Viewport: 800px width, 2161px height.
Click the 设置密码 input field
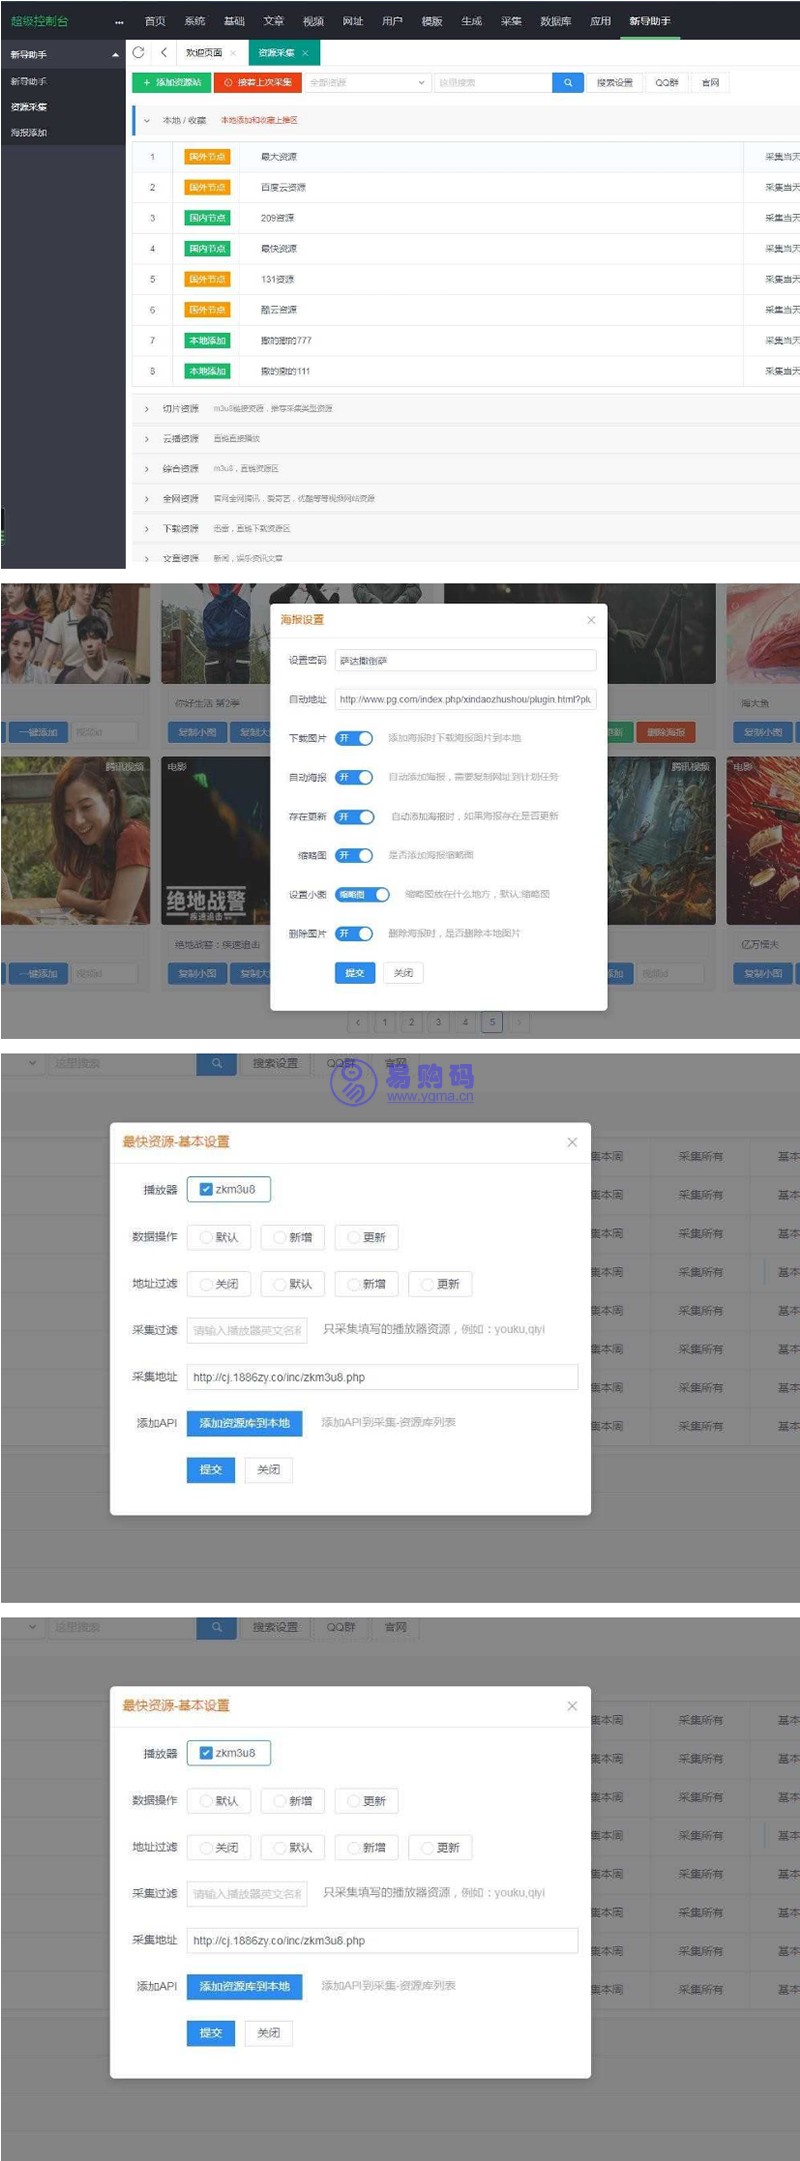point(465,660)
